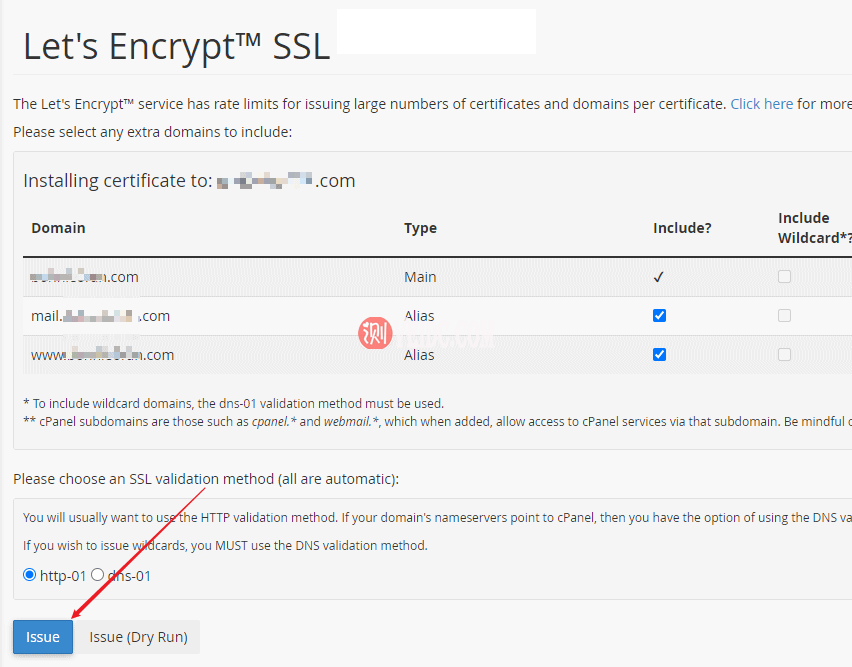Click the "Include?" column header
The height and width of the screenshot is (667, 852).
pos(682,228)
